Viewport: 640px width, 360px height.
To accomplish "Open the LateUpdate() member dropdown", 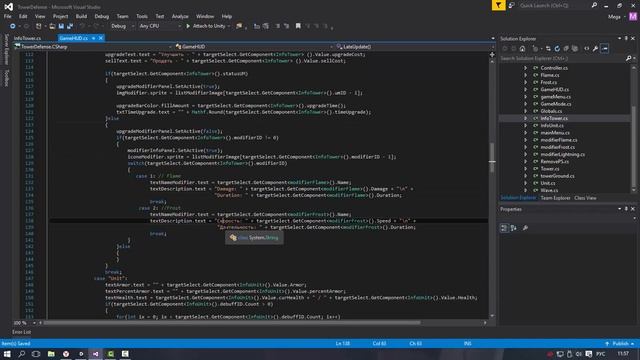I will point(413,47).
